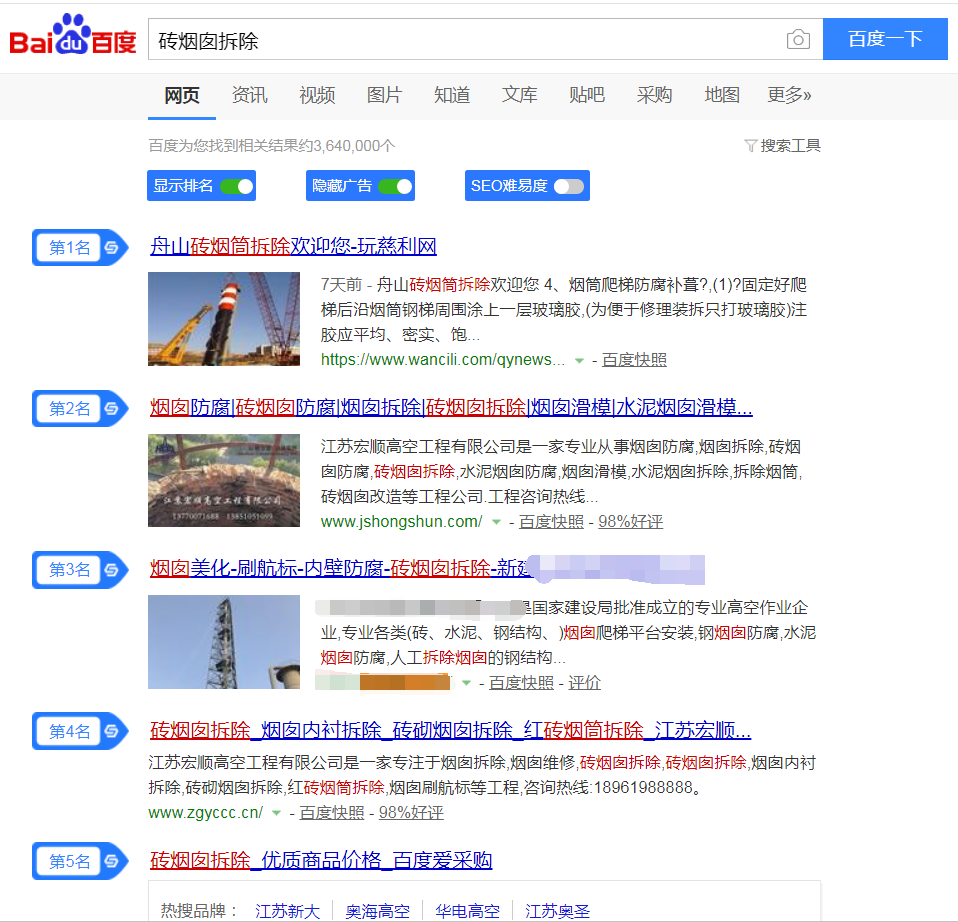Turn off the 显示排名 switch
Screen dimensions: 958x922
[x=237, y=186]
